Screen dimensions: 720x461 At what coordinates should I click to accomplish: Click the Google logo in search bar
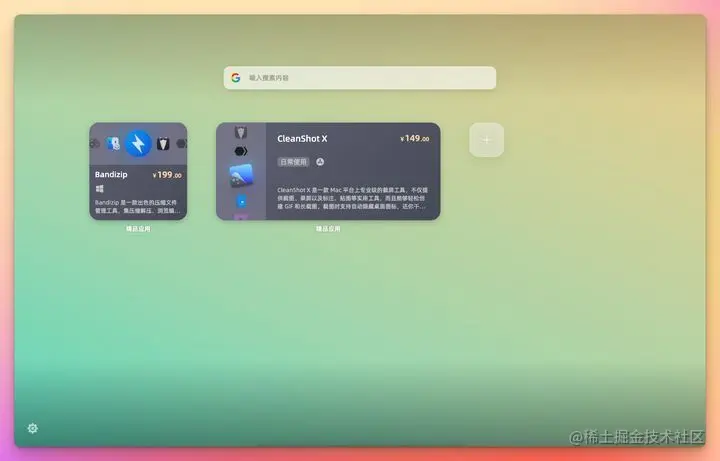236,78
